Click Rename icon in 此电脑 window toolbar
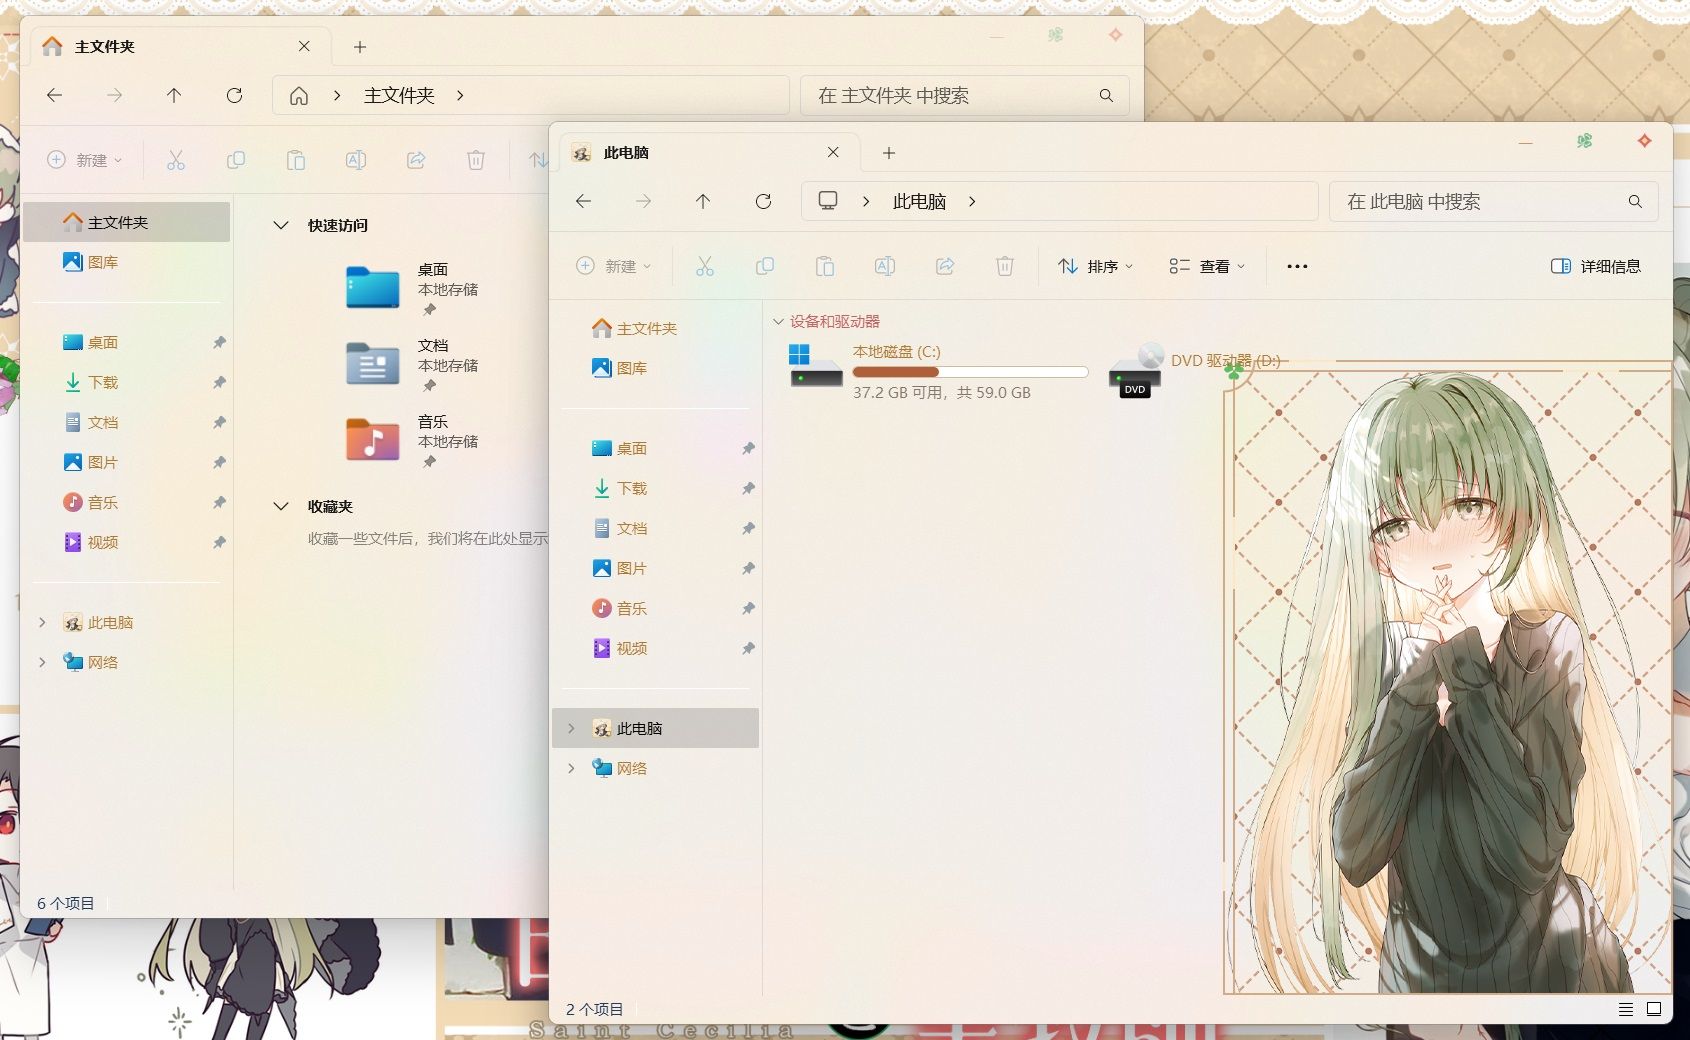1690x1040 pixels. tap(885, 266)
